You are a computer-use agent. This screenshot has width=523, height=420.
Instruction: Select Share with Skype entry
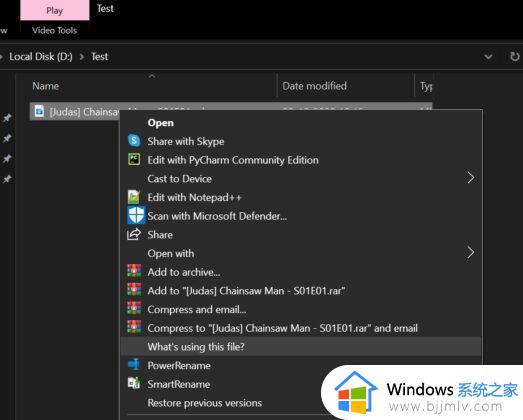pos(185,141)
